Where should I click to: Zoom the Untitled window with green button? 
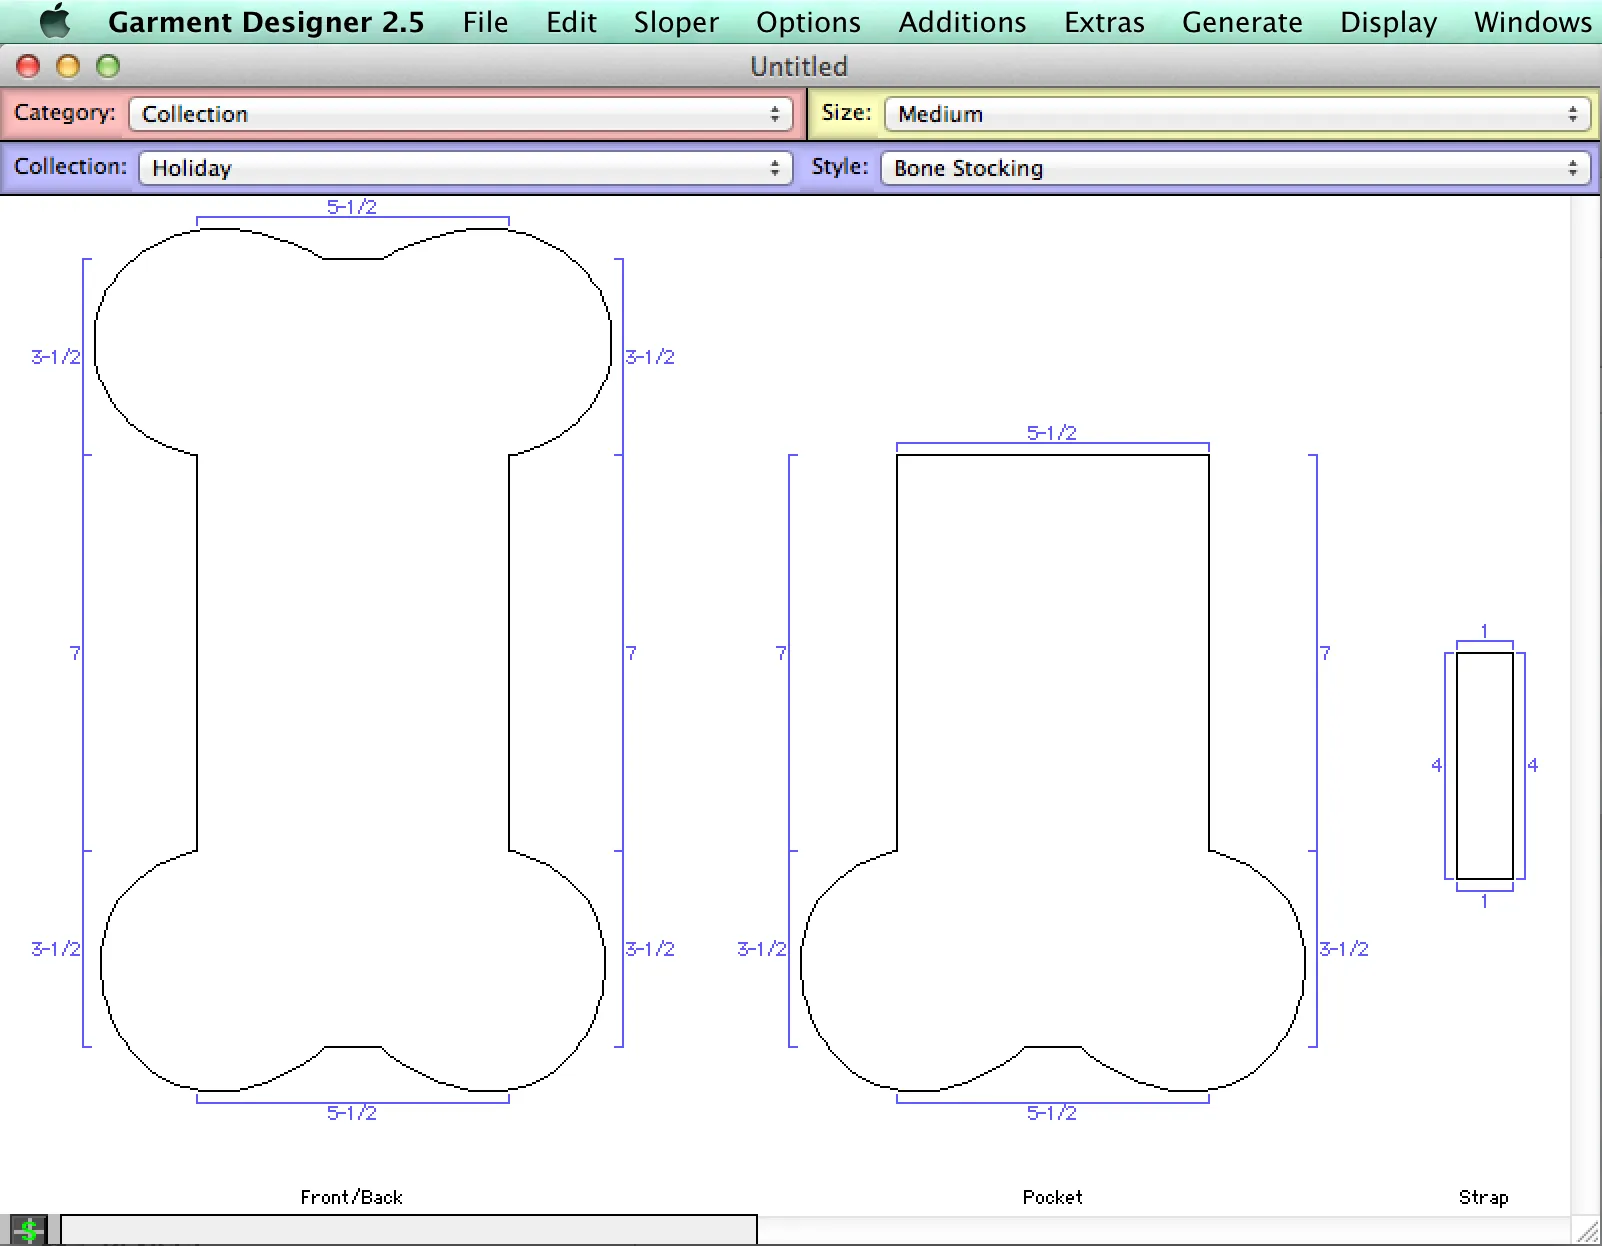(108, 67)
